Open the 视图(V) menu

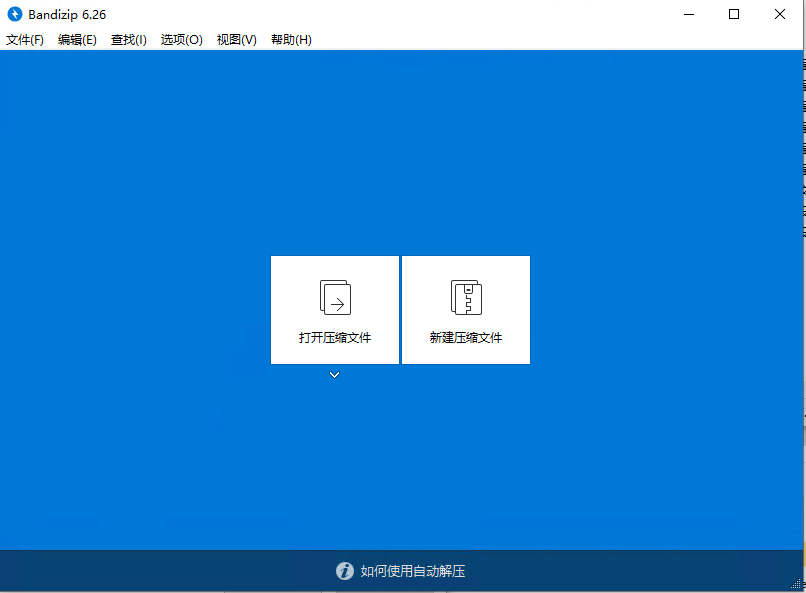pos(236,40)
